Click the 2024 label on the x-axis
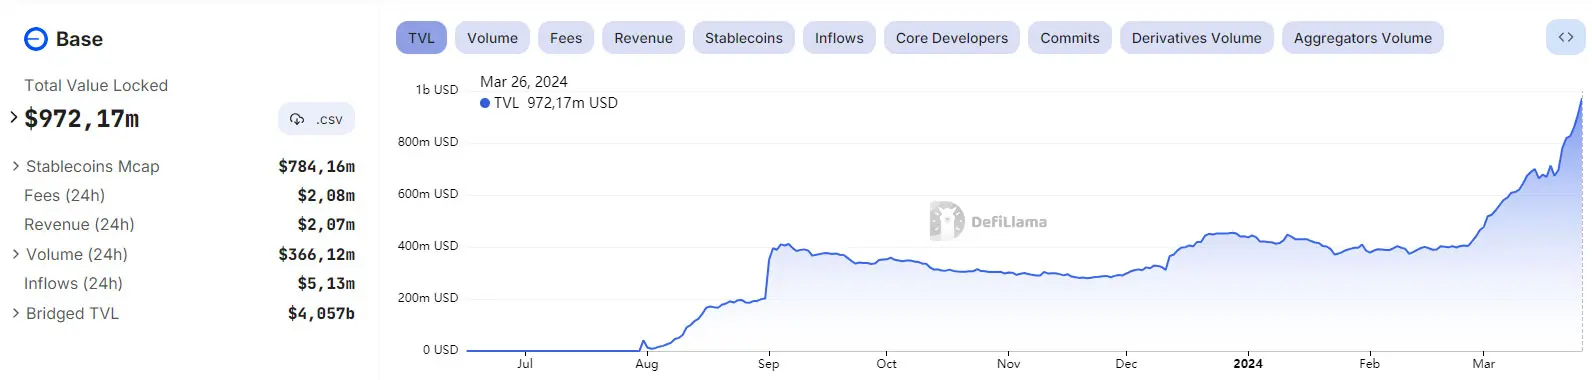Image resolution: width=1592 pixels, height=380 pixels. 1248,363
